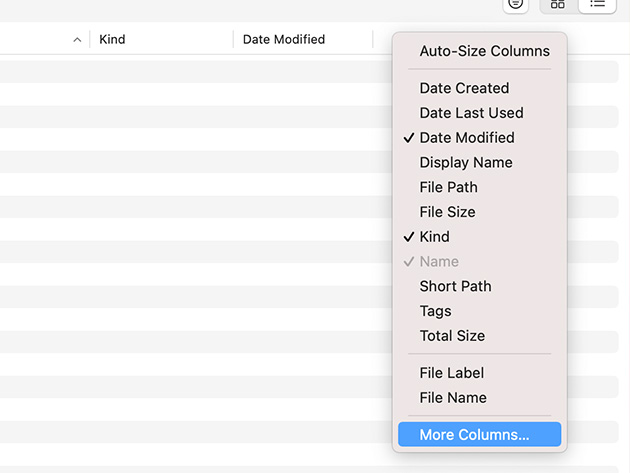Sort by the Date Modified header
630x473 pixels.
point(284,39)
